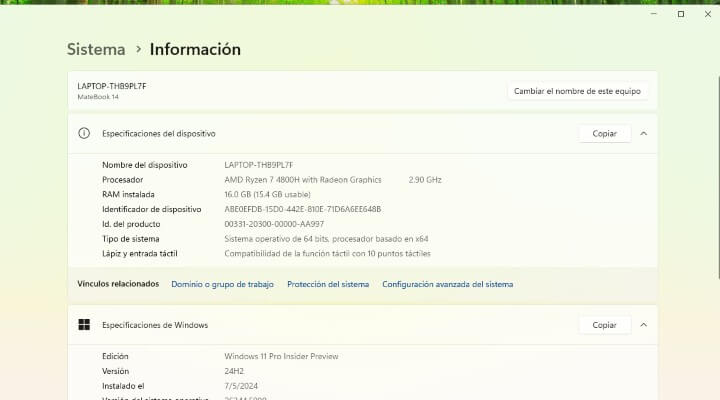
Task: Click the Edición label
Action: point(115,356)
